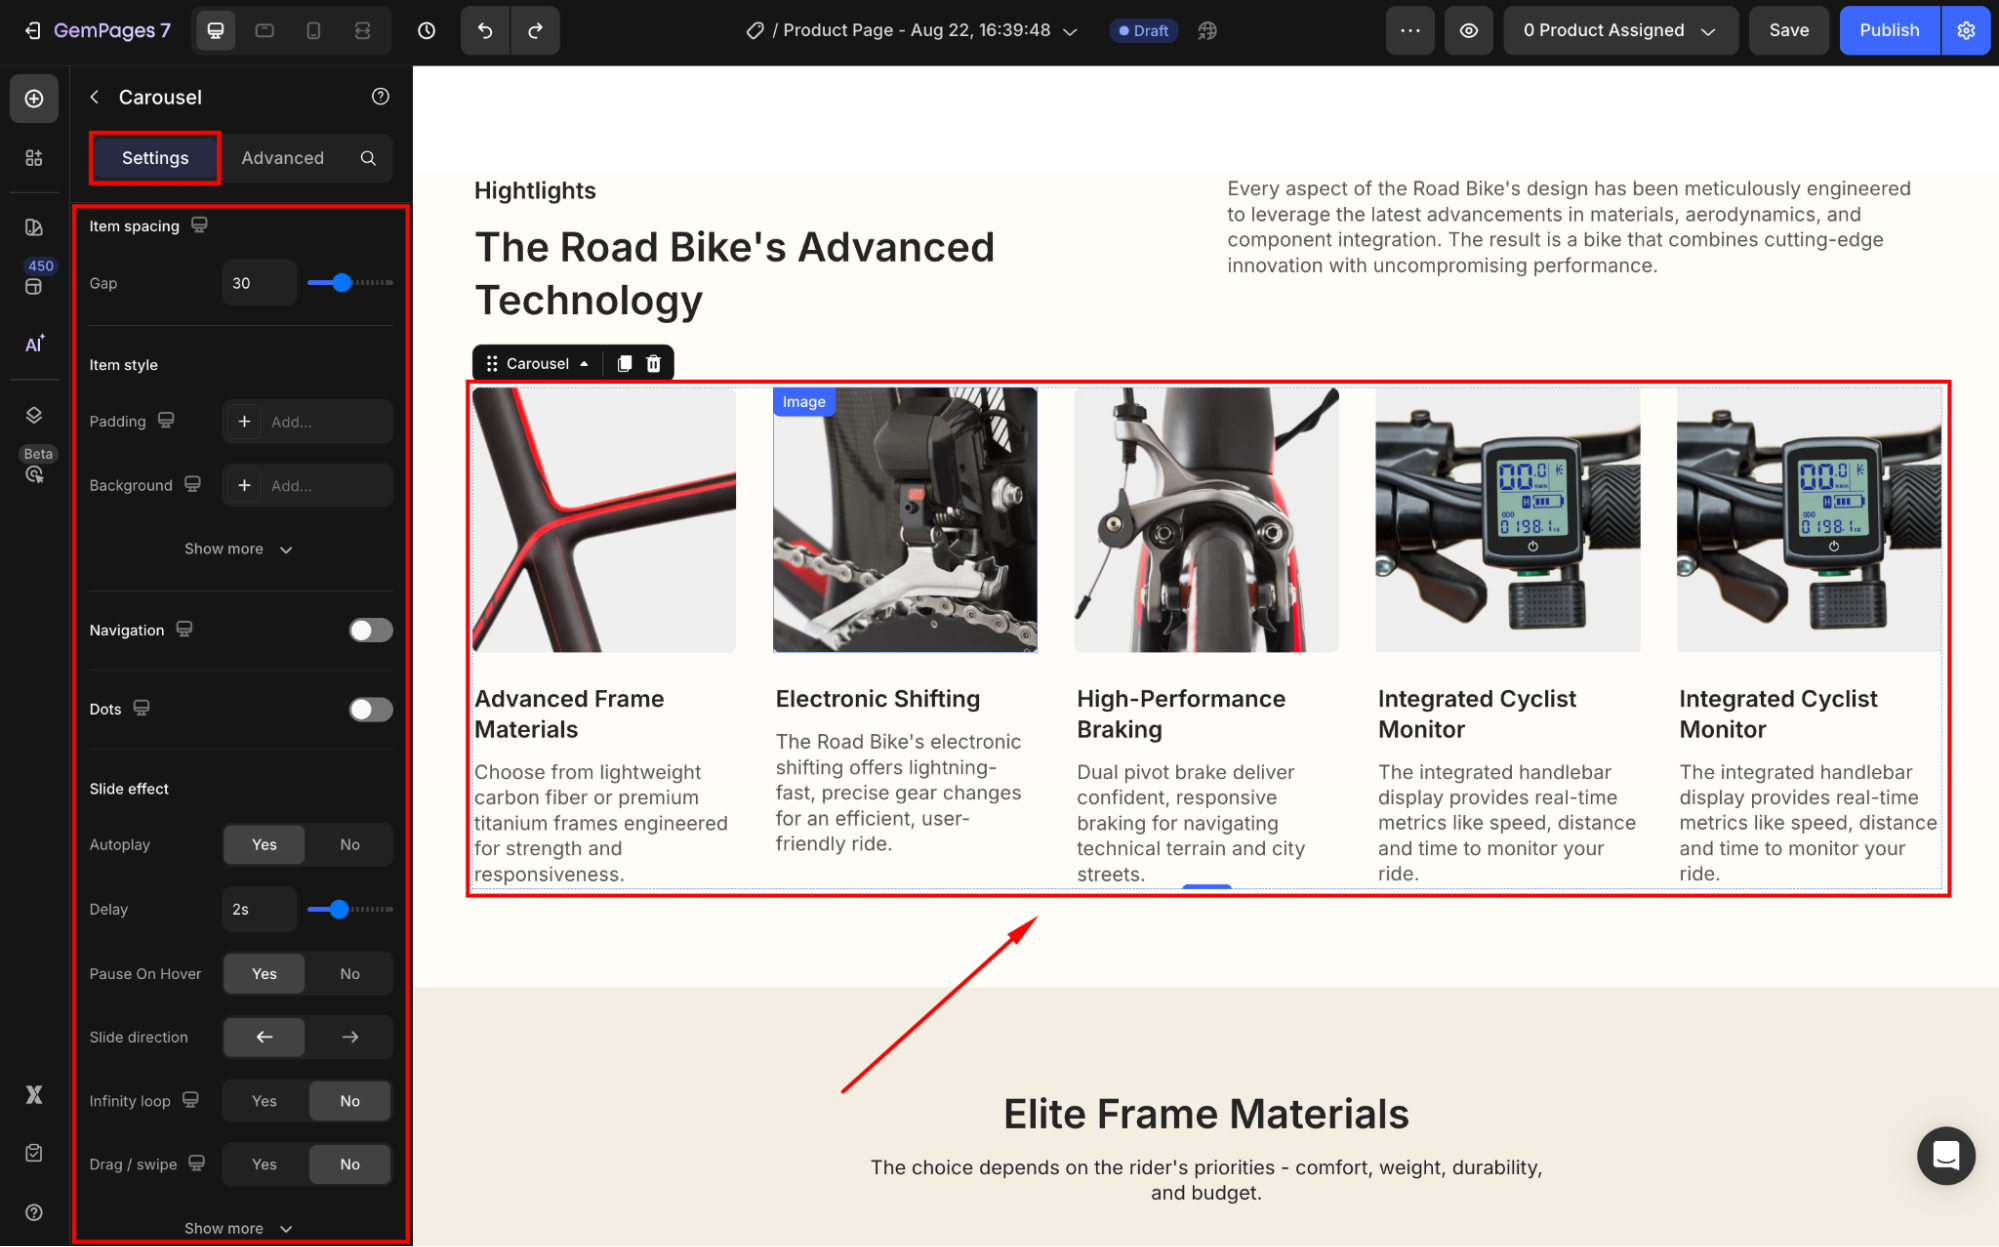1999x1247 pixels.
Task: Open the AI assistant sidebar icon
Action: (34, 343)
